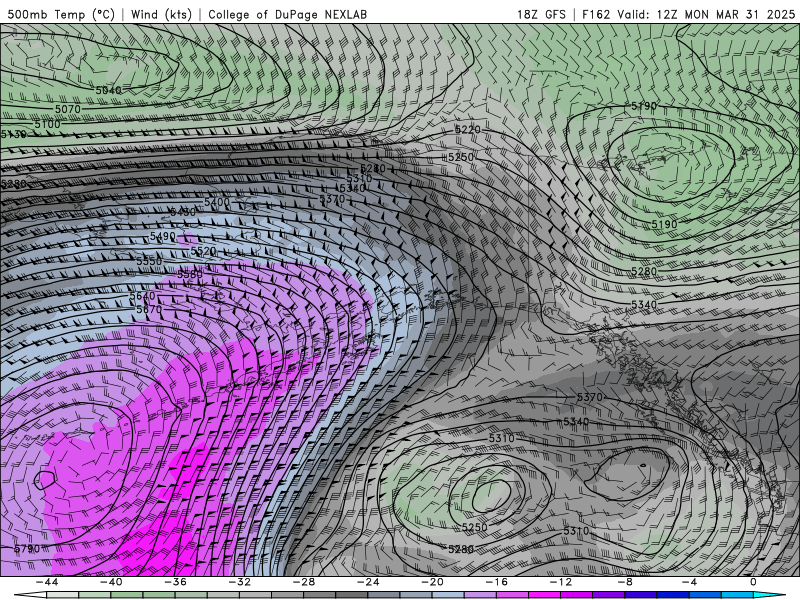Screen dimensions: 800x600
Task: Click the 5220 contour label
Action: click(467, 130)
